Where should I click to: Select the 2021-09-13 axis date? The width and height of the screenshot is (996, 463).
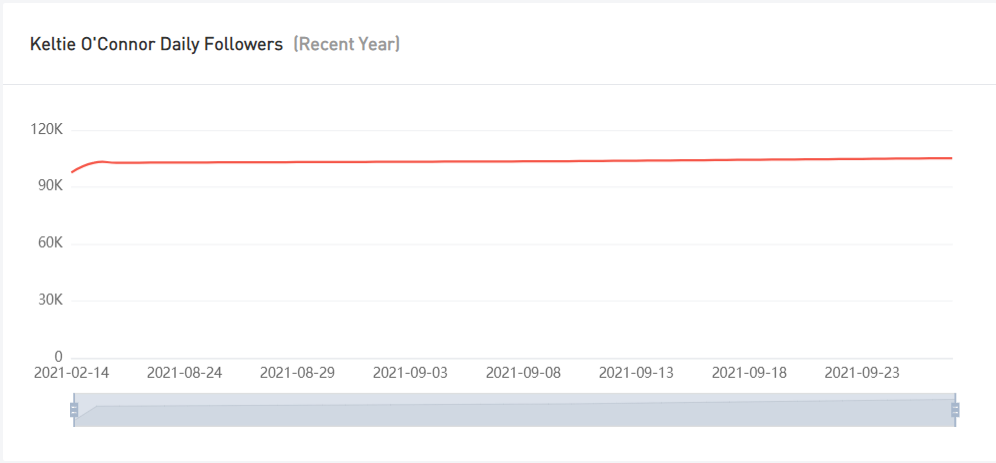coord(636,373)
